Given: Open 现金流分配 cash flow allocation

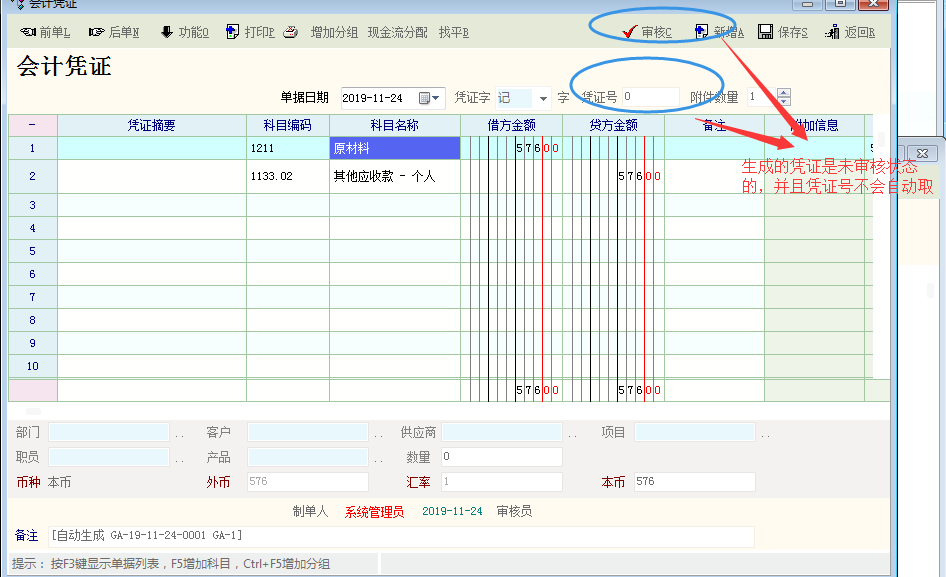Looking at the screenshot, I should [x=397, y=33].
